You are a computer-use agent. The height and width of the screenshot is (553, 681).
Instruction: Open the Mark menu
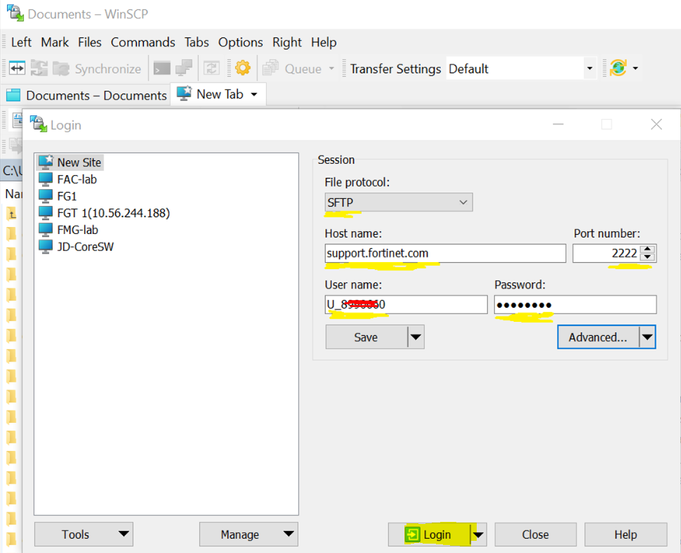(55, 42)
